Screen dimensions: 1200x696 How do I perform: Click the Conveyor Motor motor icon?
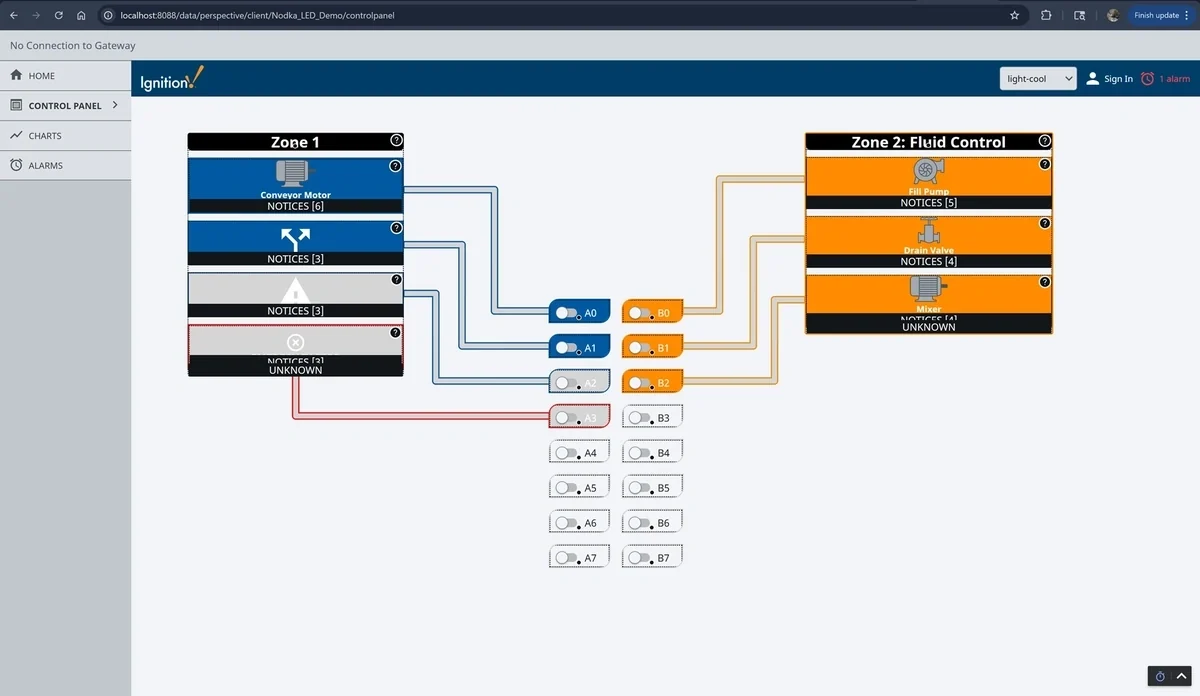point(295,174)
